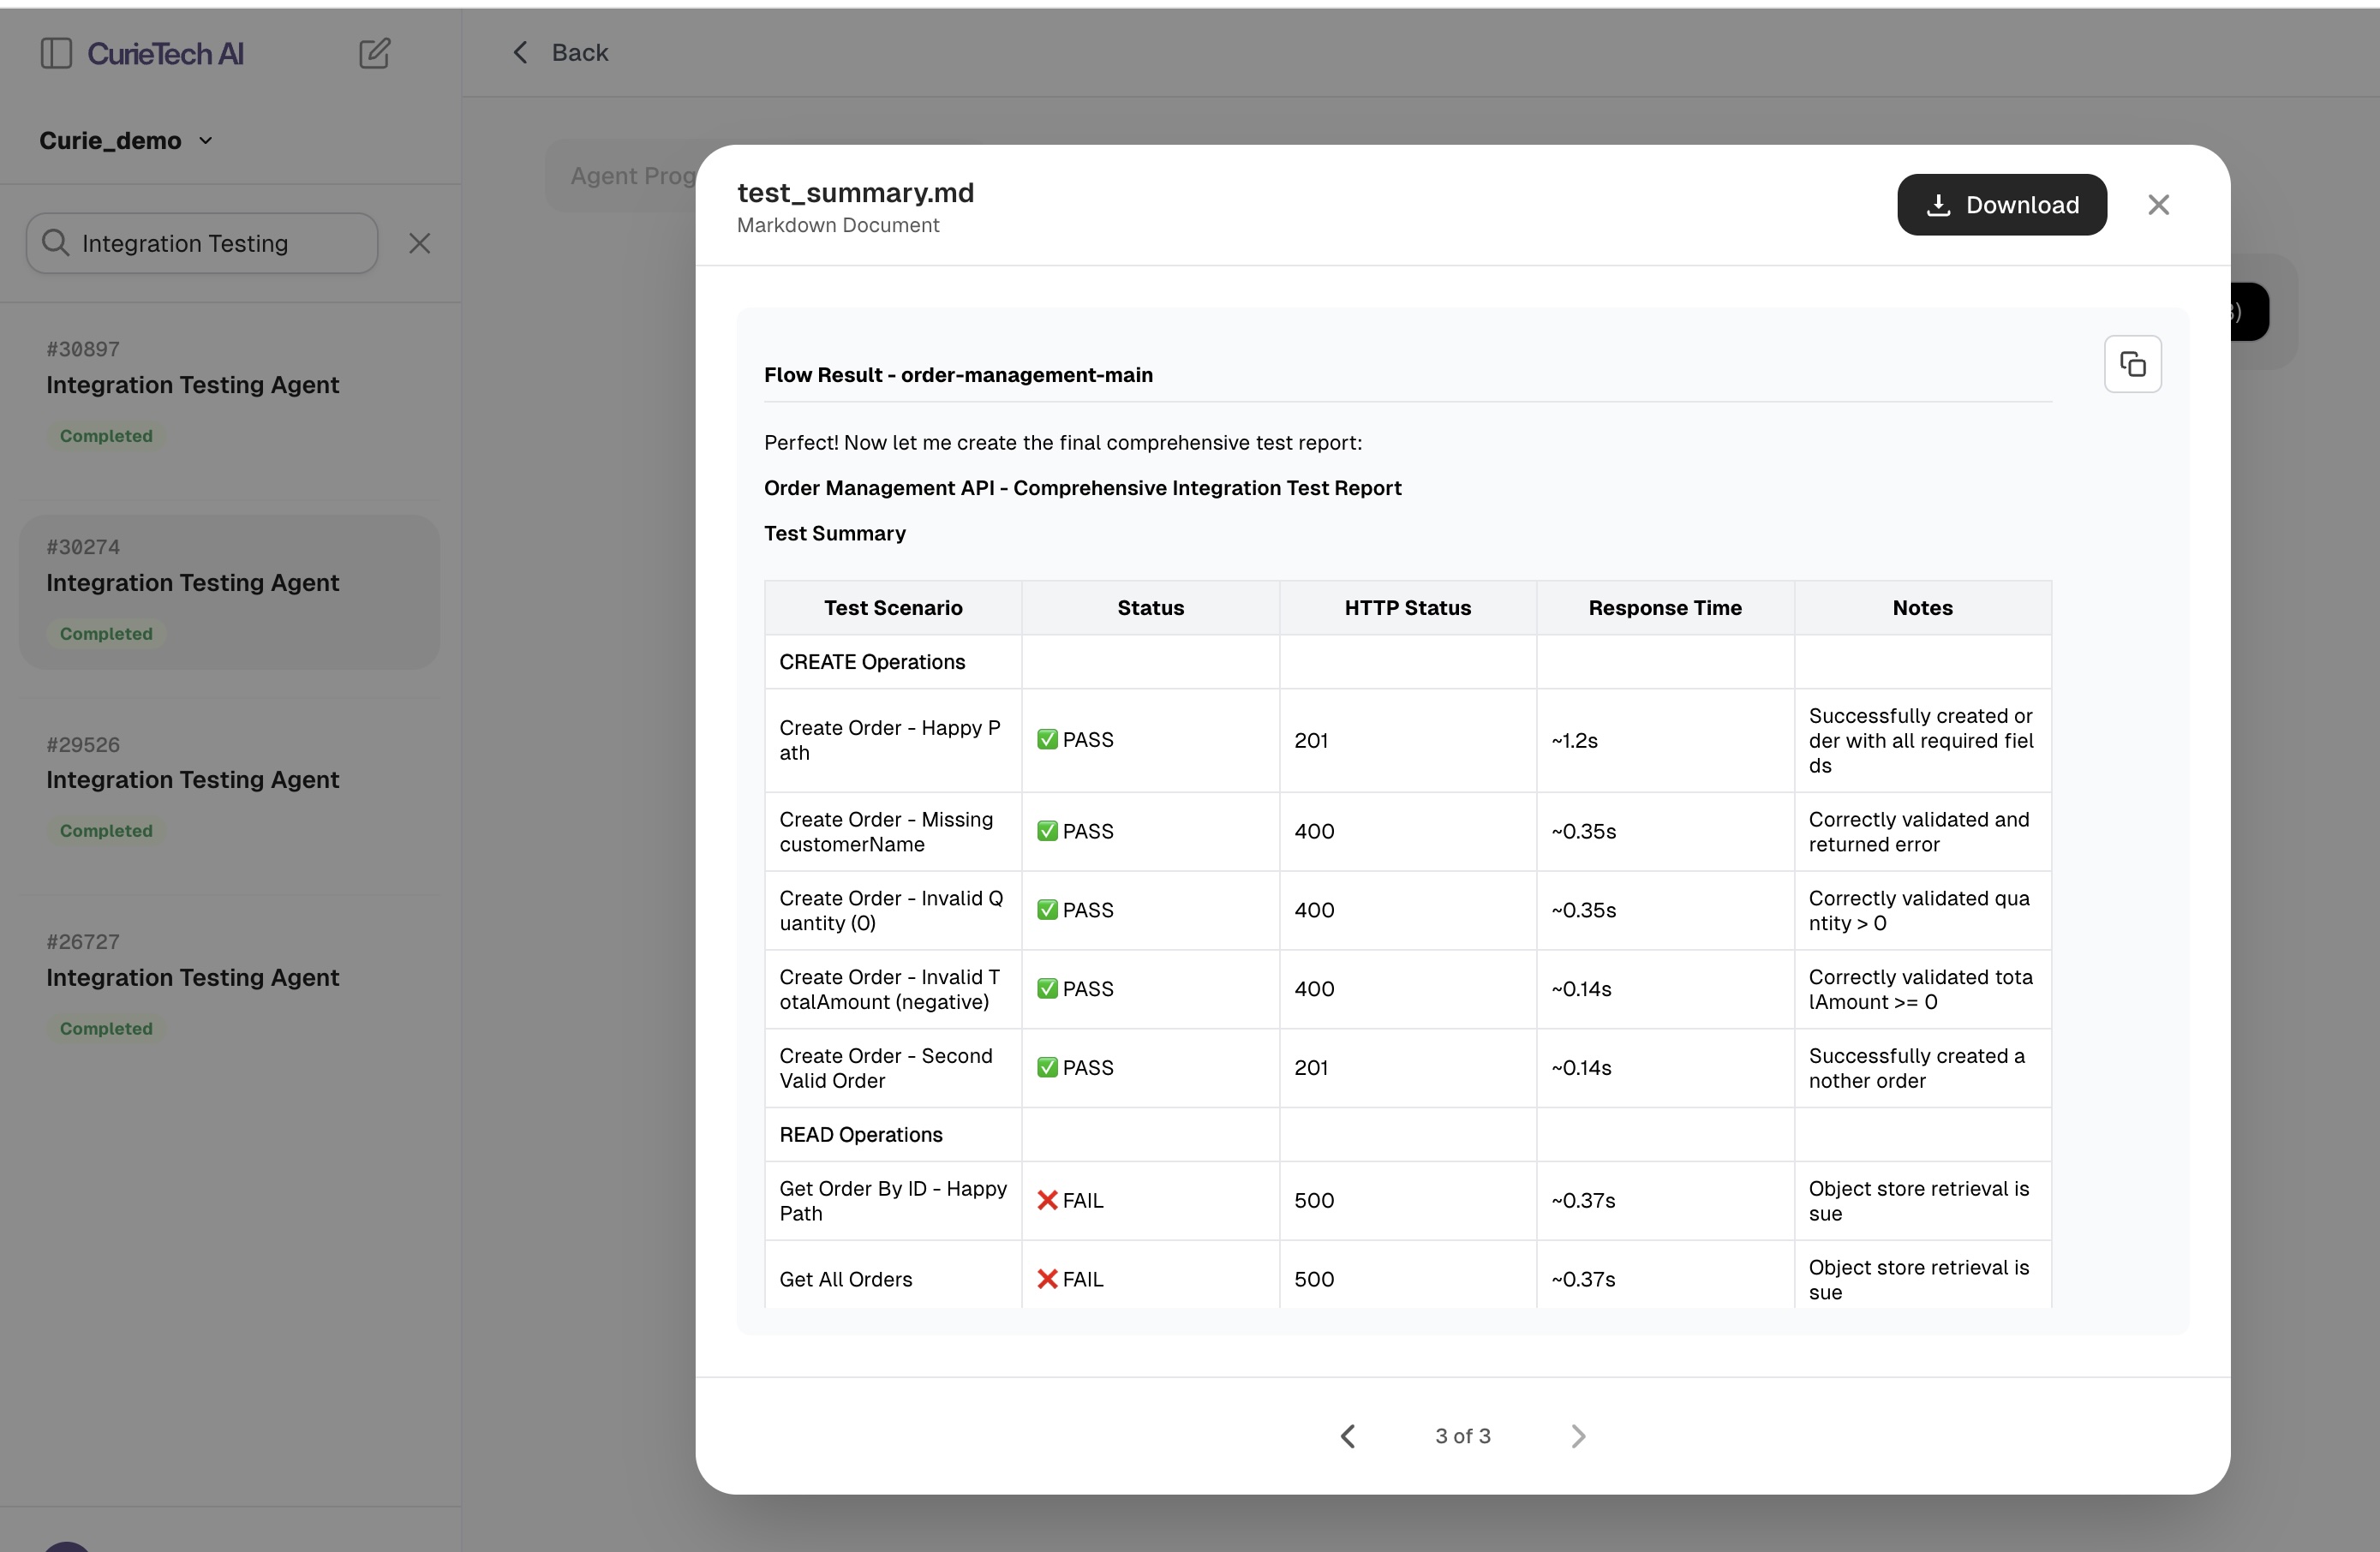Download the test_summary.md file

[2001, 205]
